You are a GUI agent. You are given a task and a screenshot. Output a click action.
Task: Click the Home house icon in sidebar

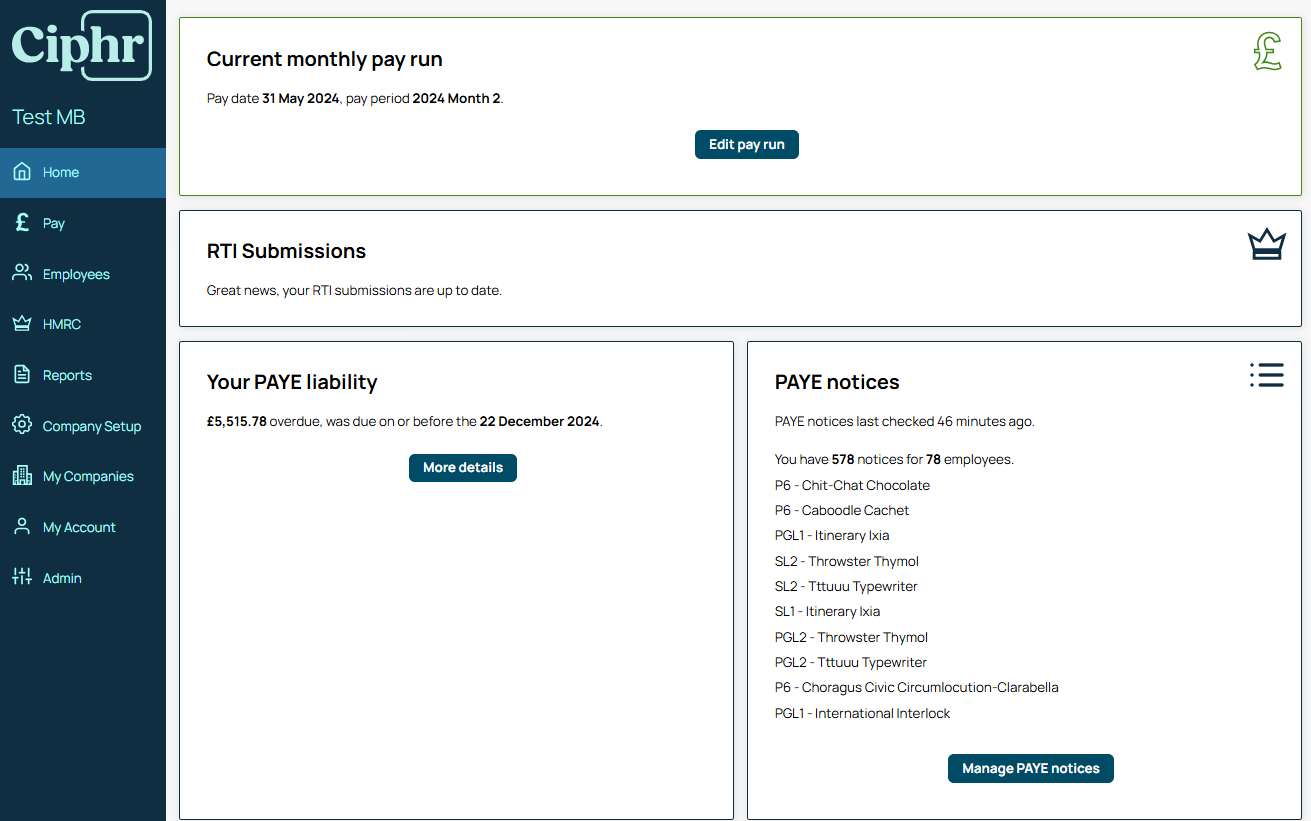tap(22, 172)
